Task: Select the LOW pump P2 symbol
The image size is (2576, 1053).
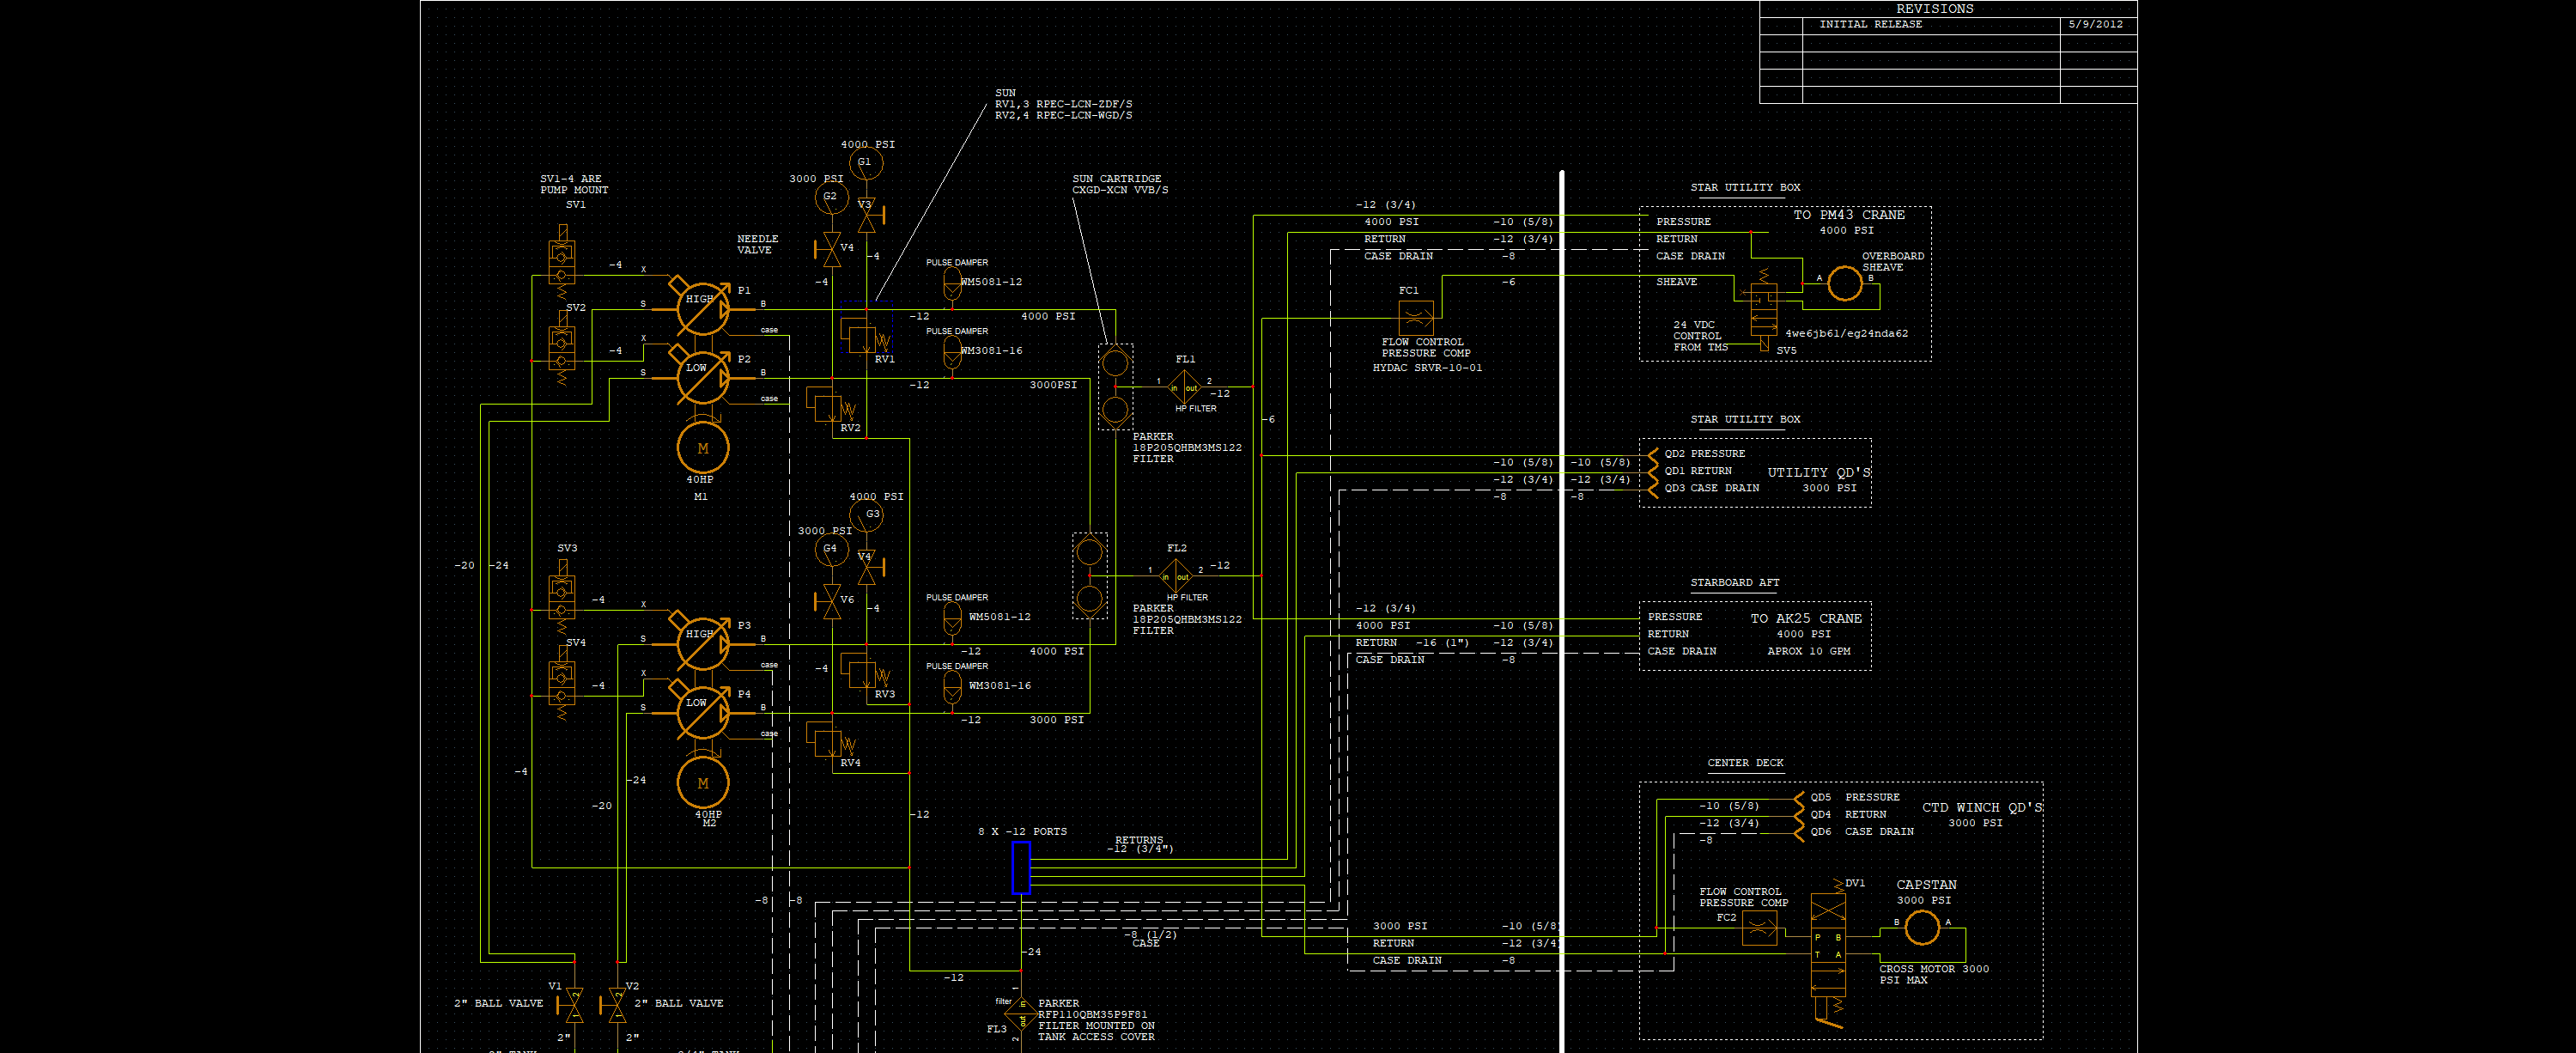Action: [703, 376]
